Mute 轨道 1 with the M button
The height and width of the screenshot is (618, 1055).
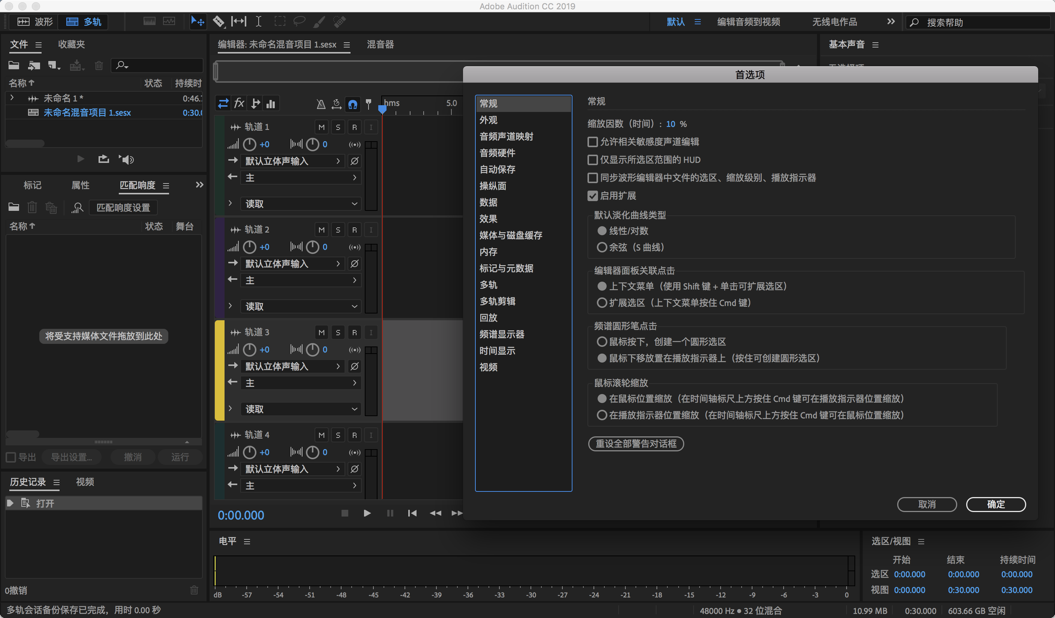(321, 127)
